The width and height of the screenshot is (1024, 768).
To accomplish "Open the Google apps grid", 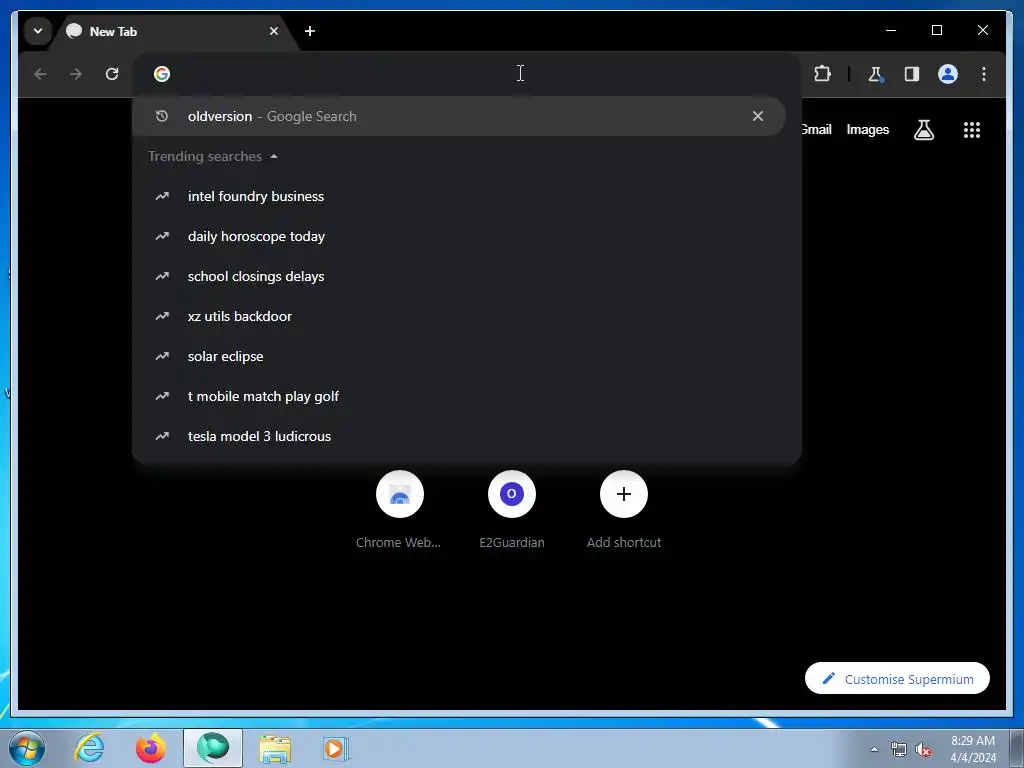I will [972, 130].
